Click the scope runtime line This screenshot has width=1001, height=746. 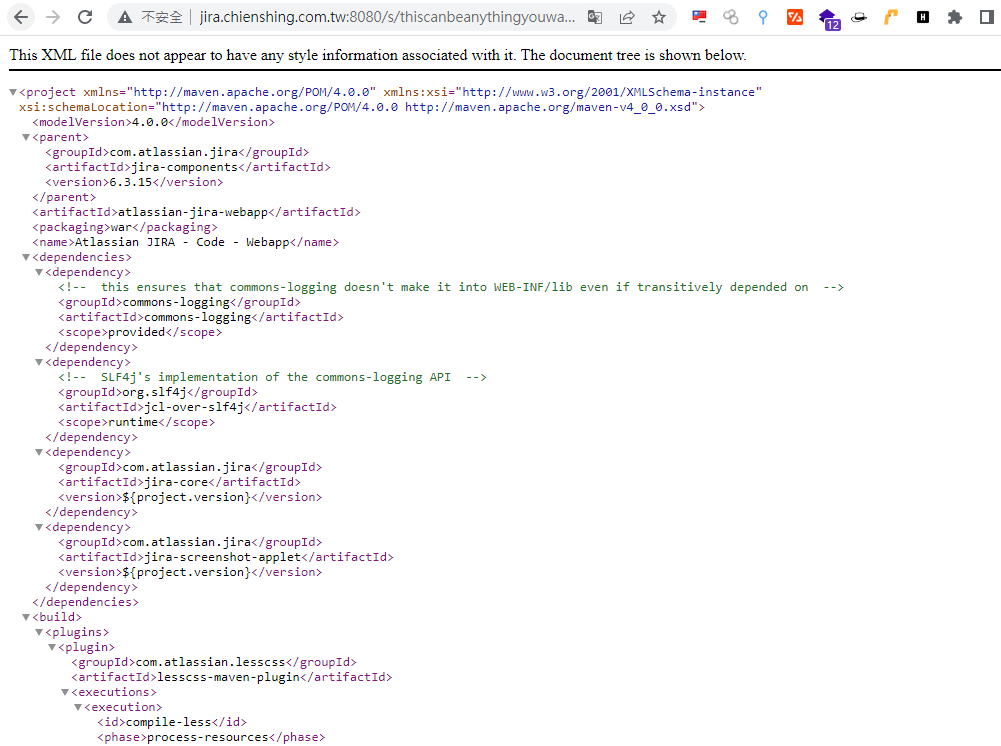(x=137, y=422)
